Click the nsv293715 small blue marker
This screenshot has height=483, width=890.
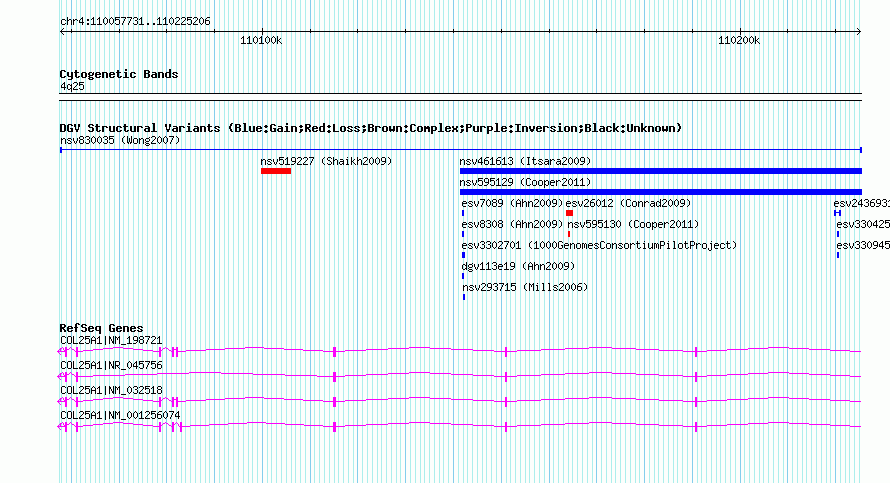tap(464, 297)
